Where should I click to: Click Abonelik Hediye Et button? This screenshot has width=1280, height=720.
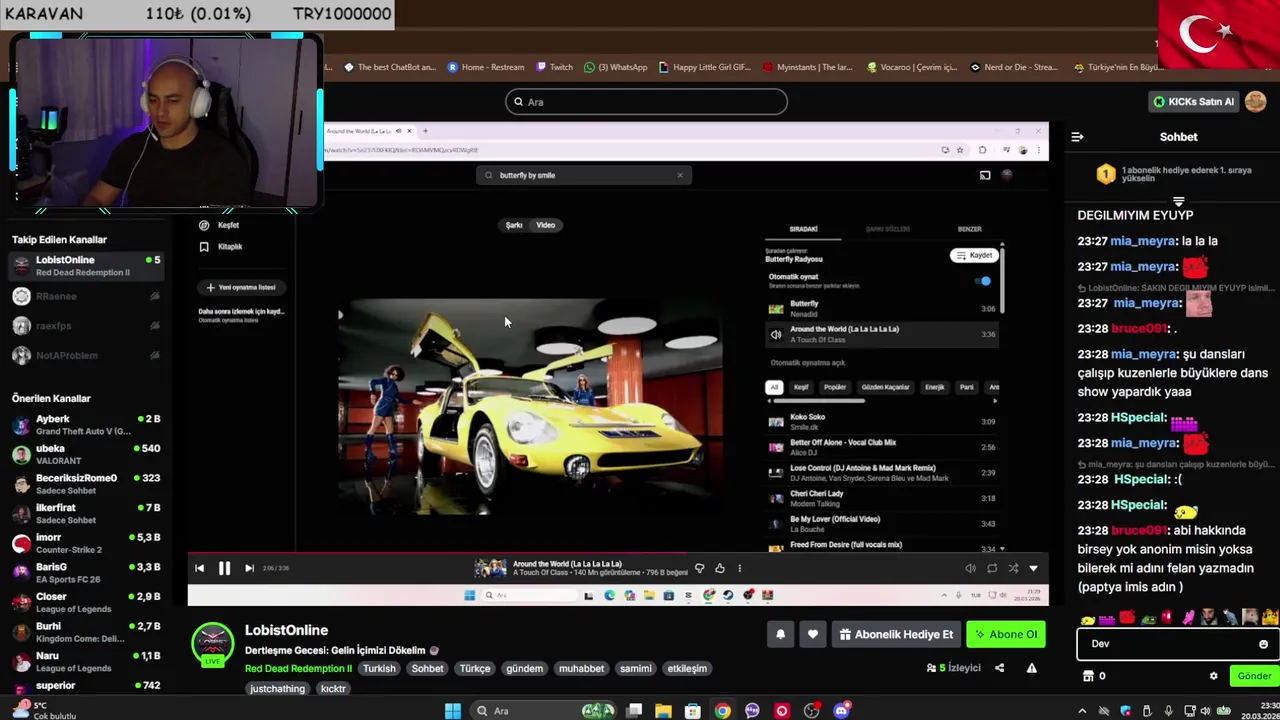click(x=896, y=634)
